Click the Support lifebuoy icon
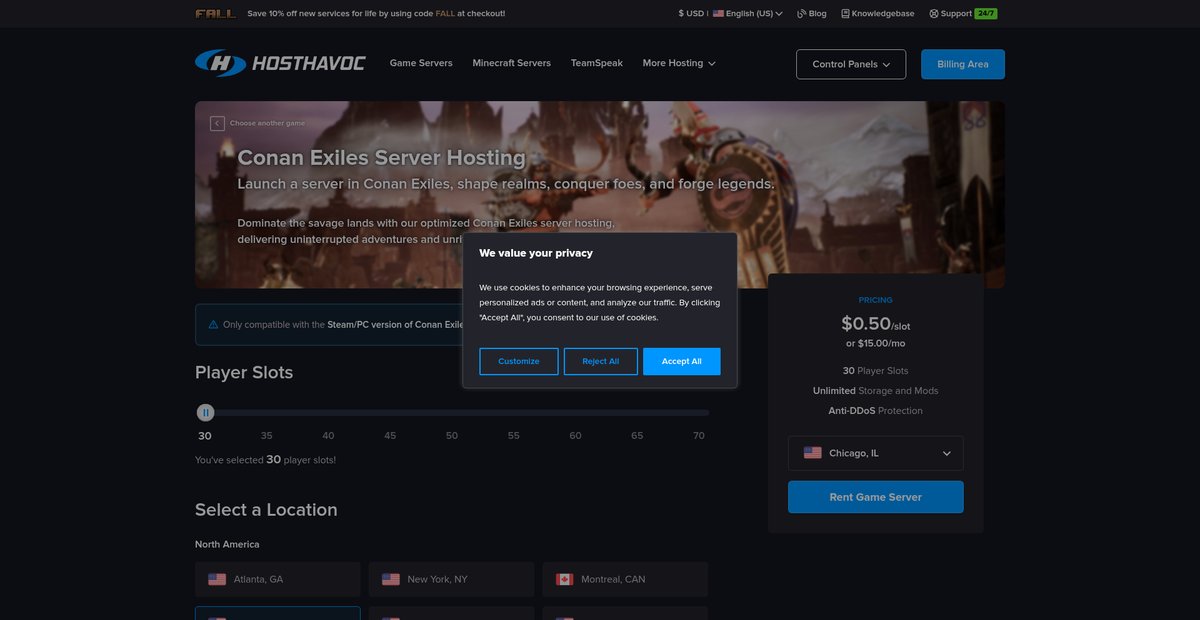1200x620 pixels. click(934, 14)
